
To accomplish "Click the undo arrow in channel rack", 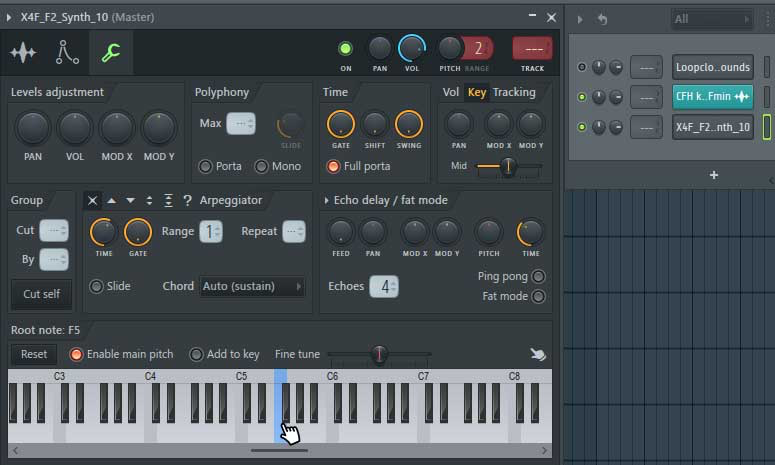I will coord(602,19).
